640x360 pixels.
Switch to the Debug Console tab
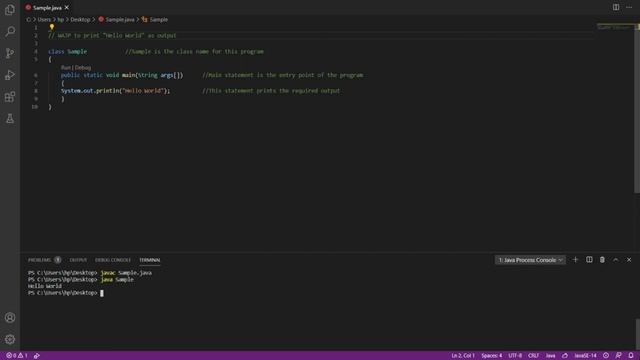[113, 260]
